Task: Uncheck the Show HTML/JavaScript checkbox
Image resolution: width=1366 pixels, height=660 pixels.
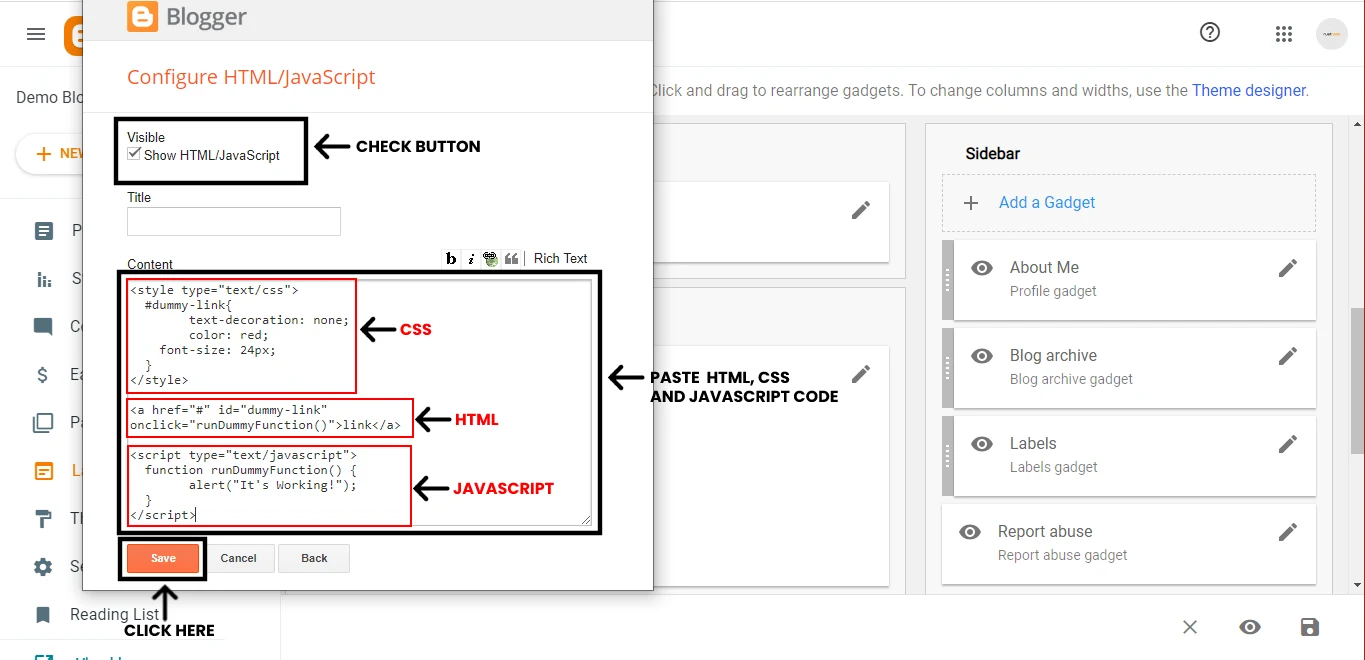Action: (133, 152)
